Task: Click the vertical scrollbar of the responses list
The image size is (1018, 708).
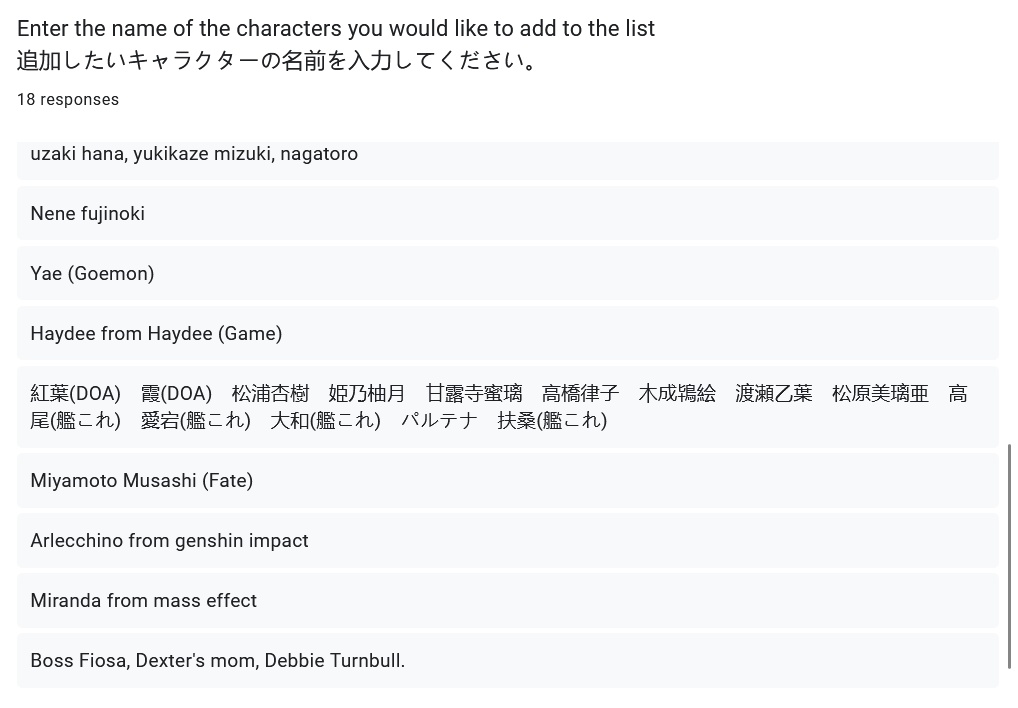Action: (x=1010, y=555)
